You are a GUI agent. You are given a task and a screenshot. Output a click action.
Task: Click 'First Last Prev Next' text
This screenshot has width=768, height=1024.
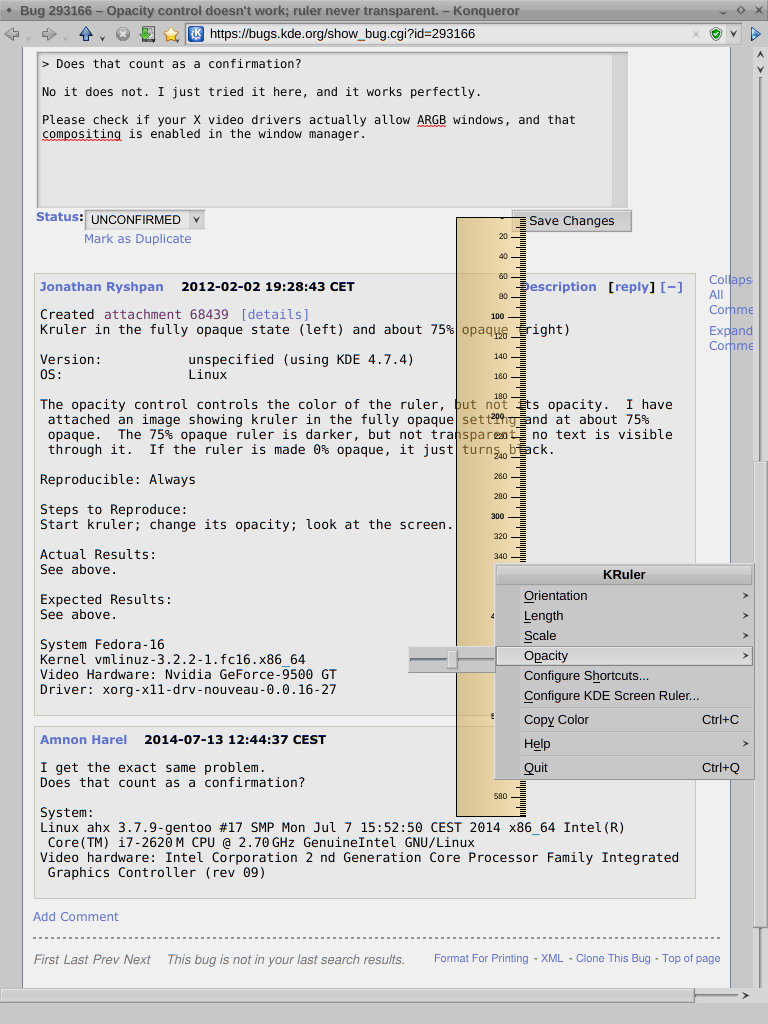click(92, 959)
